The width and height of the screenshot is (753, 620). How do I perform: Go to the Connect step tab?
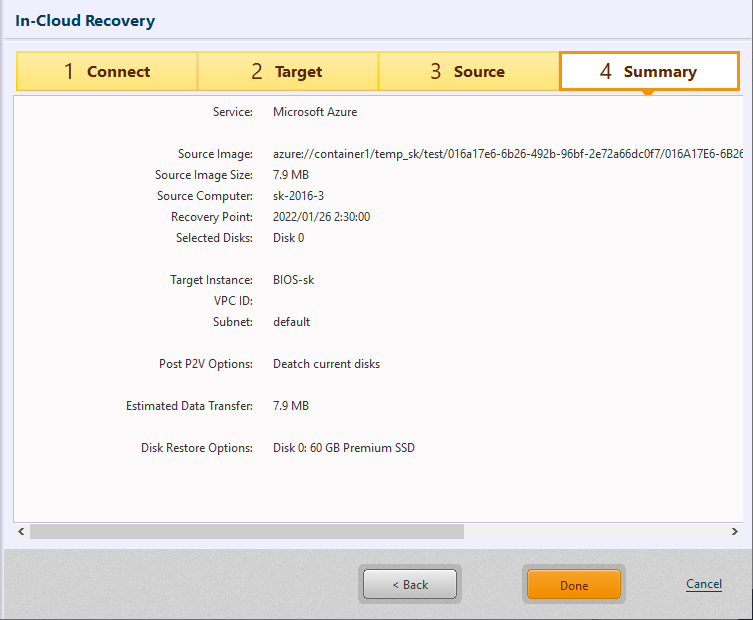[x=107, y=72]
